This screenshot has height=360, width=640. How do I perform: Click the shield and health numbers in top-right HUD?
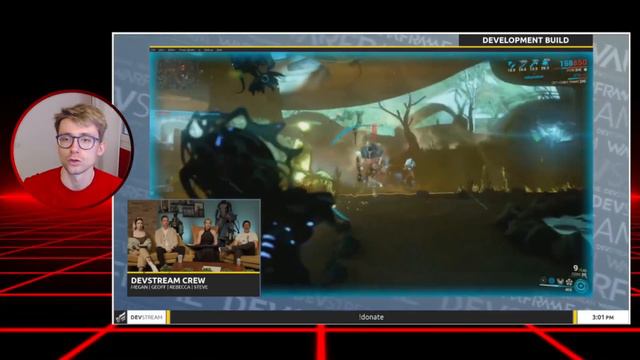click(x=573, y=63)
